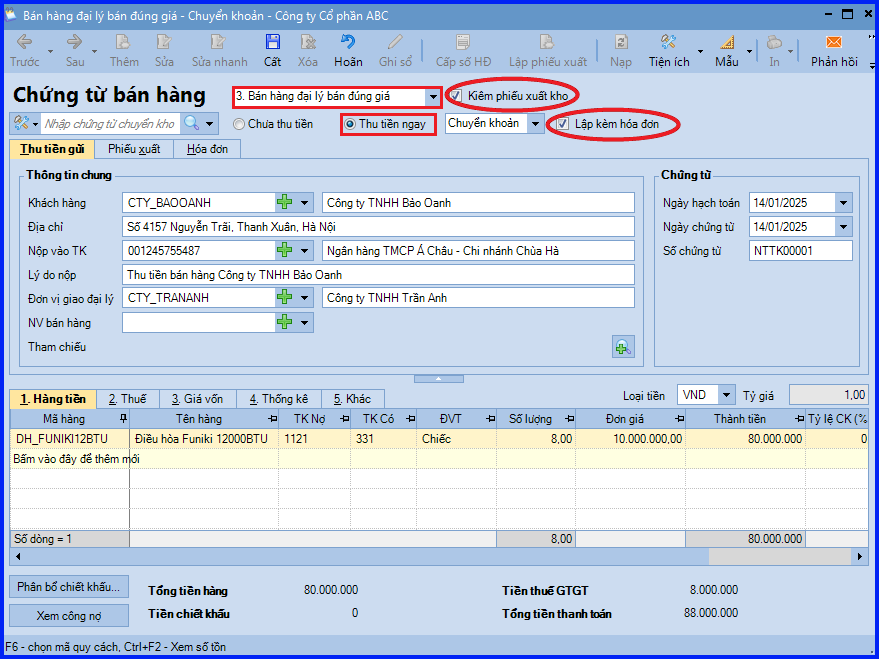The width and height of the screenshot is (879, 659).
Task: Open the Tiện ích tools icon
Action: click(668, 43)
